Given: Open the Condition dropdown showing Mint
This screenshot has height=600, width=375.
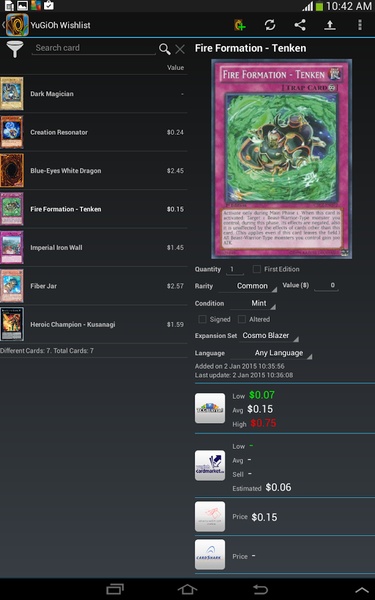Looking at the screenshot, I should click(253, 303).
